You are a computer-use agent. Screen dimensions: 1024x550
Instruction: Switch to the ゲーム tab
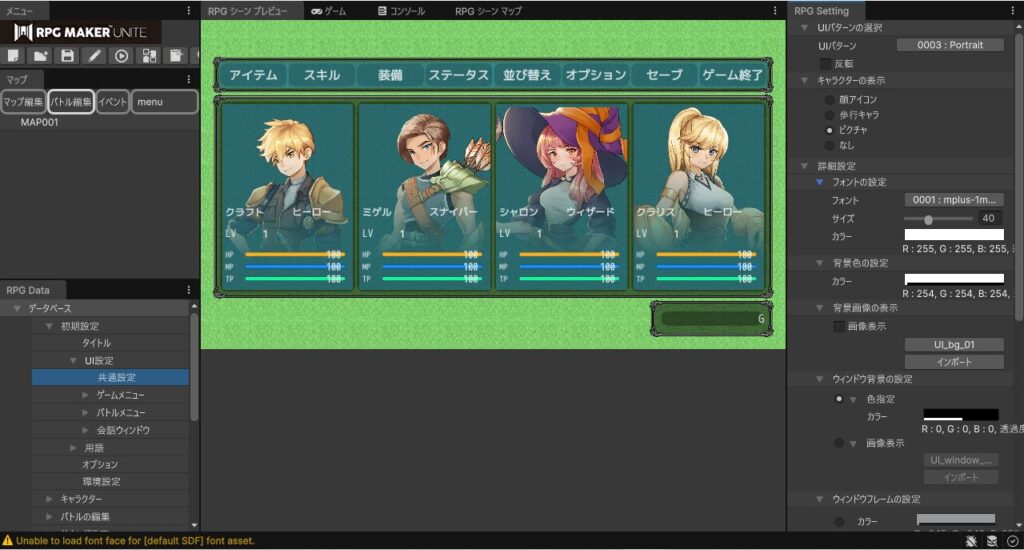pos(328,11)
